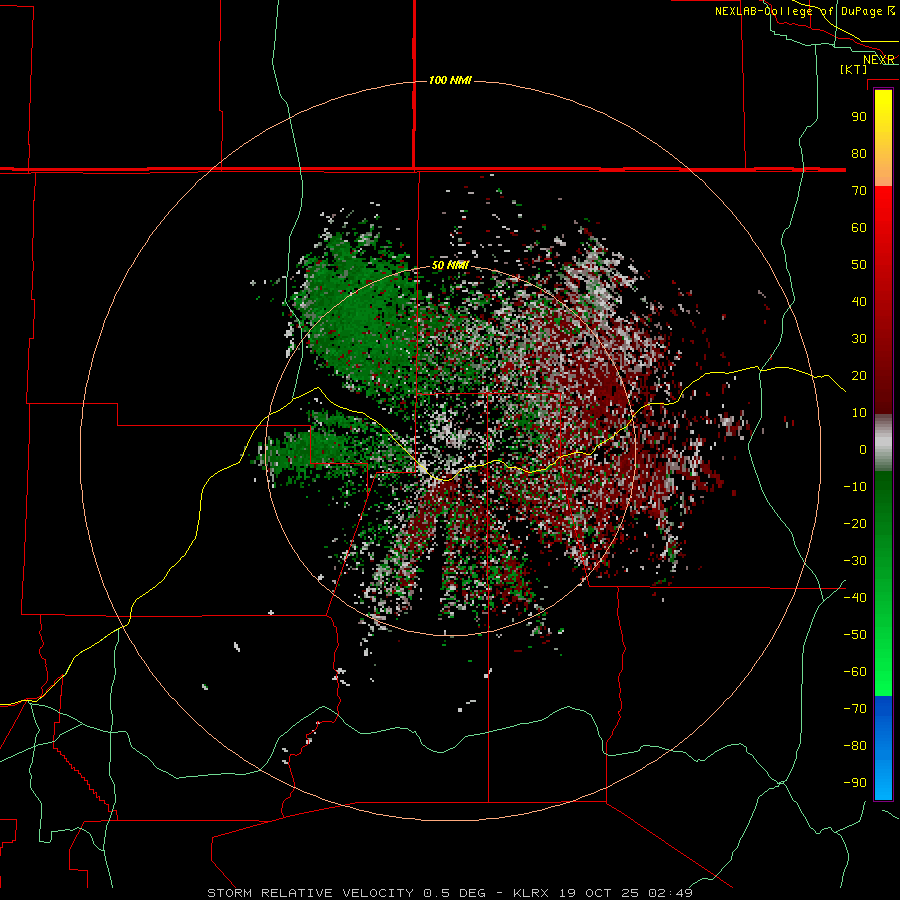Image resolution: width=900 pixels, height=900 pixels.
Task: Click the 70 value on velocity scale
Action: pyautogui.click(x=859, y=191)
